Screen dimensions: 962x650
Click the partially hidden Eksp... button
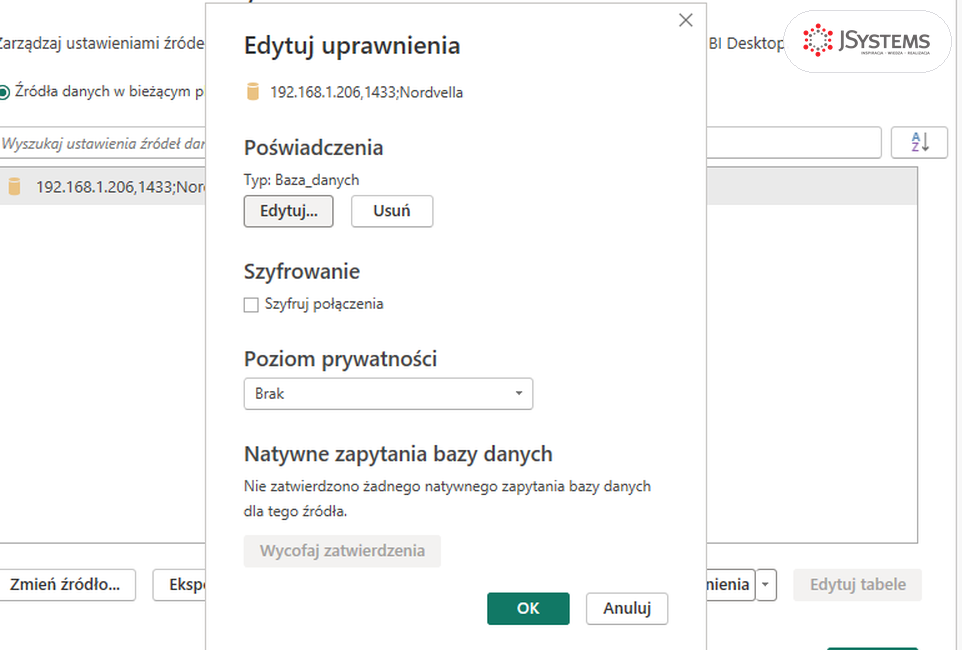[179, 584]
